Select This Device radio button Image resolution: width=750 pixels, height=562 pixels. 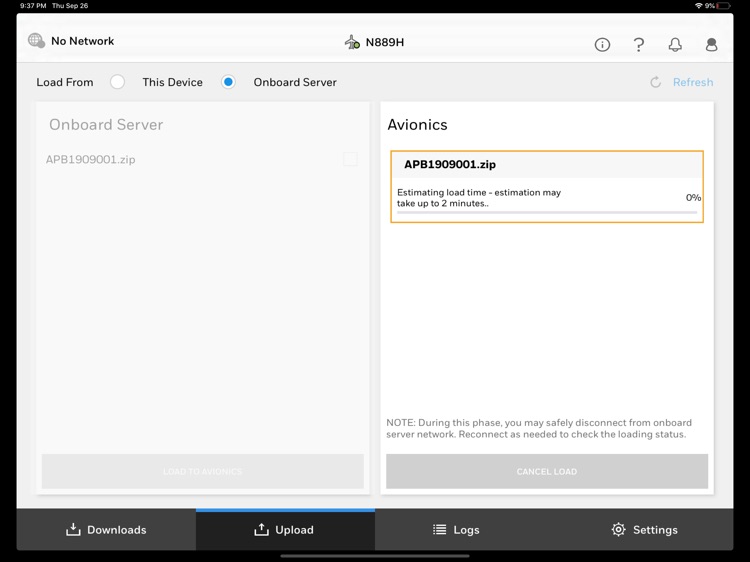click(117, 82)
